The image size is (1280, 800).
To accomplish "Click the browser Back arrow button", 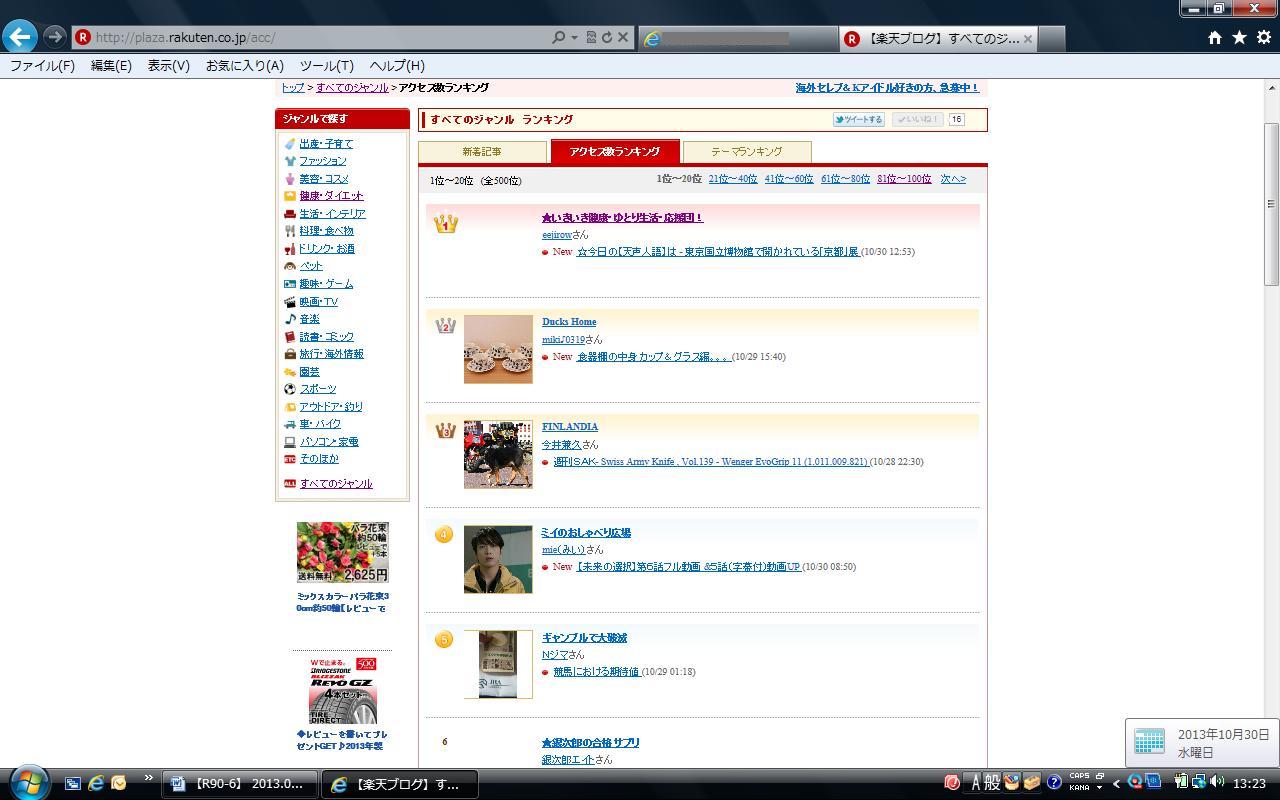I will click(x=20, y=37).
